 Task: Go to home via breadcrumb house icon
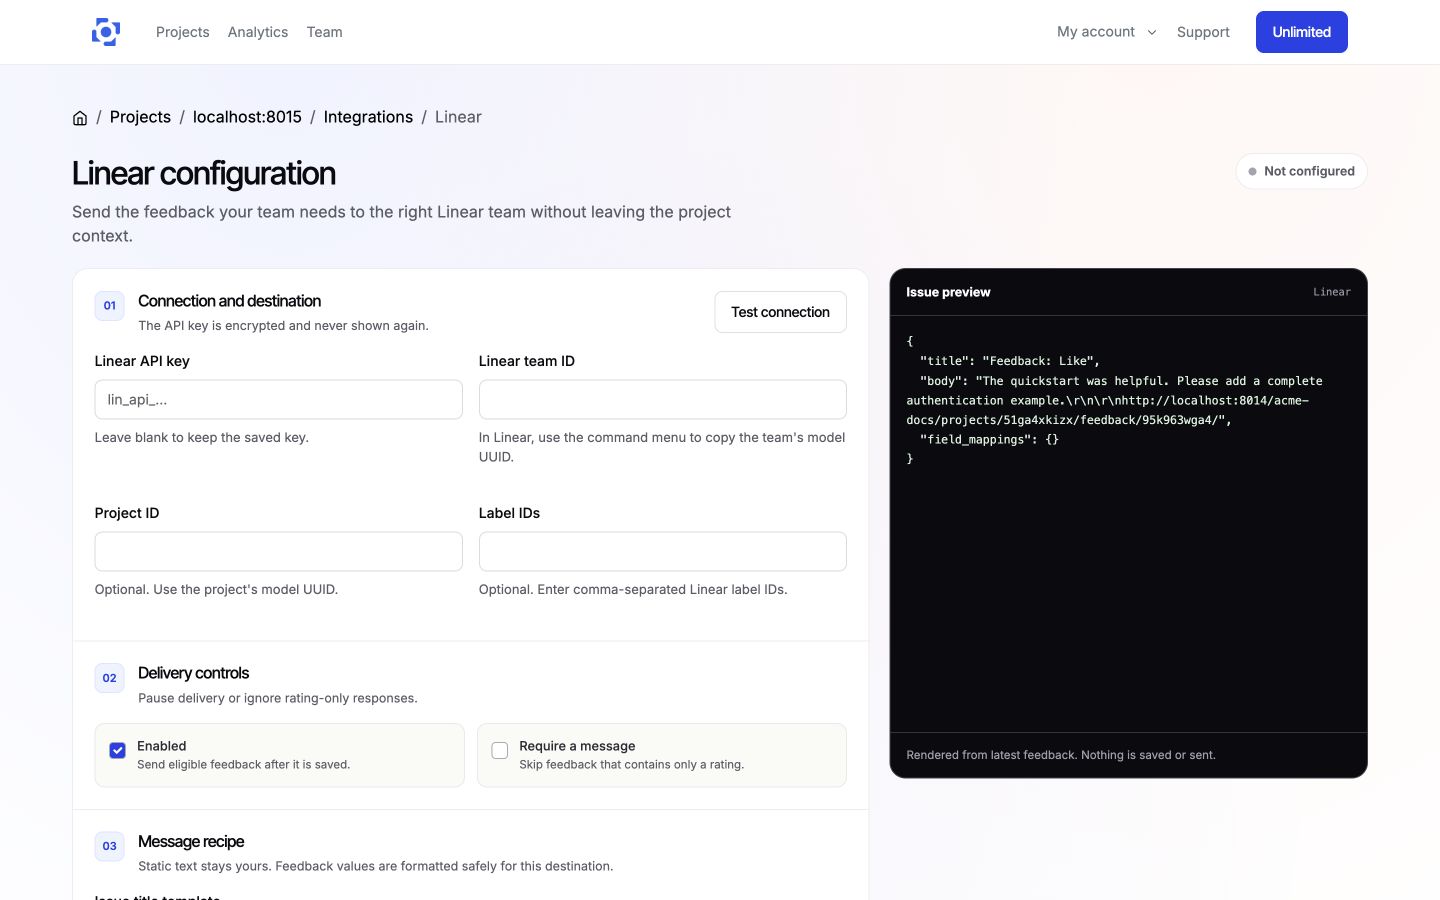(80, 118)
